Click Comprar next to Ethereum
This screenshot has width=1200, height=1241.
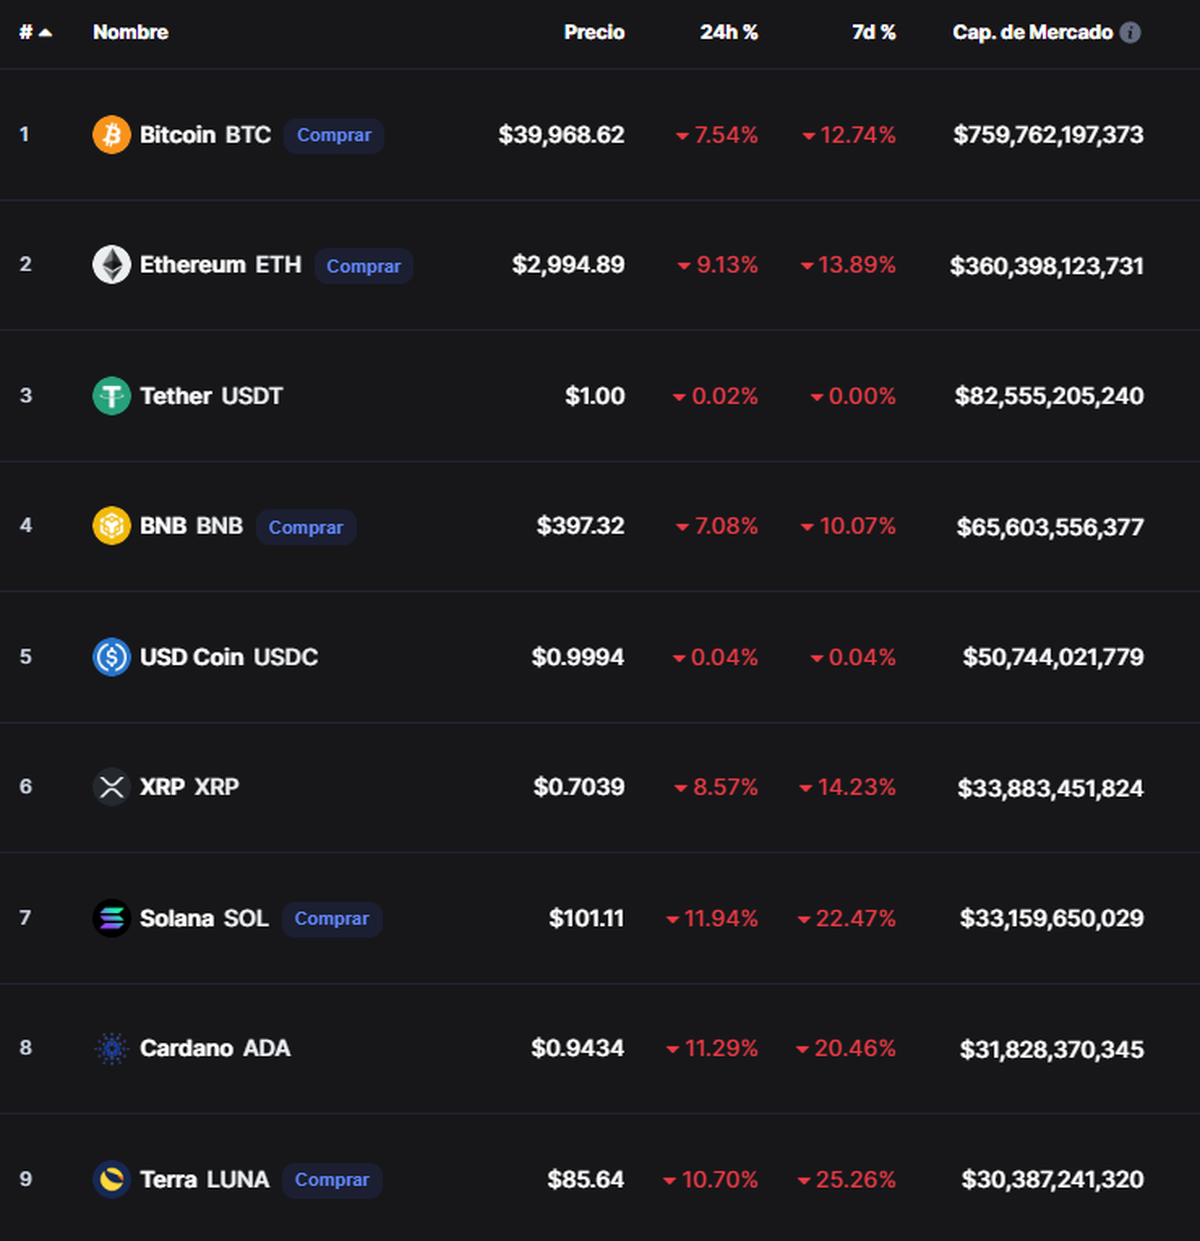coord(364,266)
